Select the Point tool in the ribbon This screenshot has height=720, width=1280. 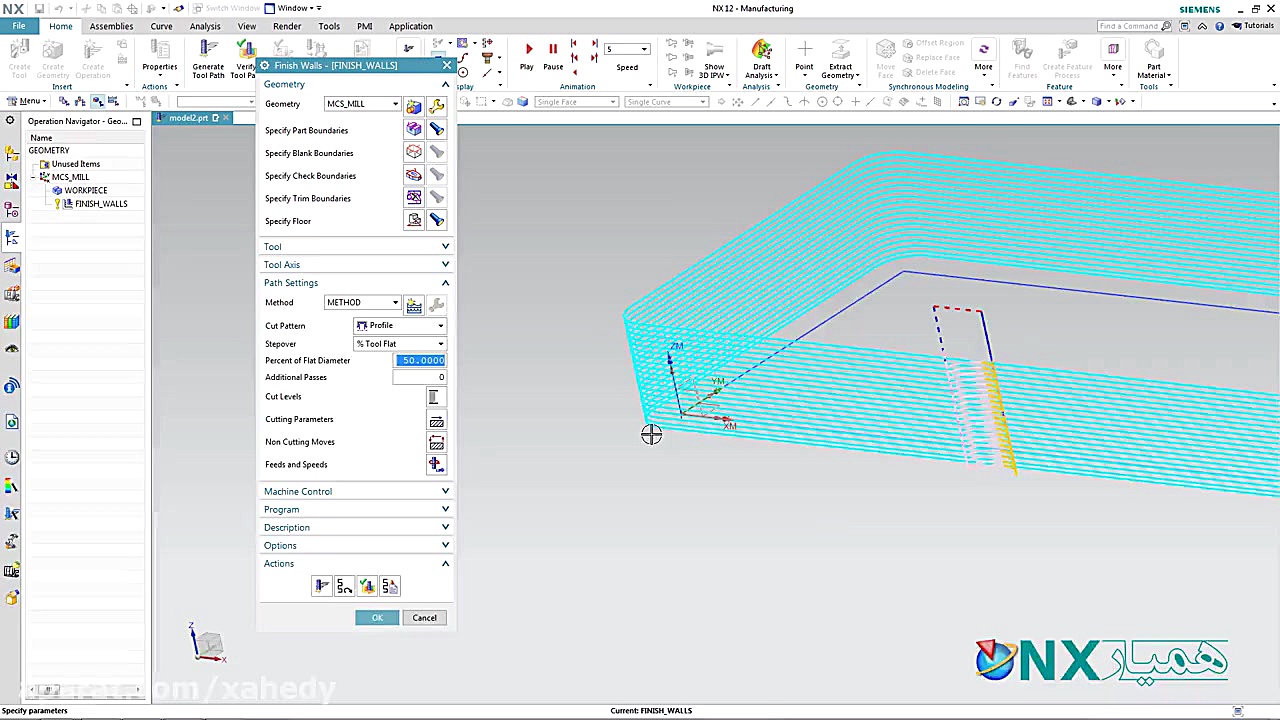(x=804, y=56)
